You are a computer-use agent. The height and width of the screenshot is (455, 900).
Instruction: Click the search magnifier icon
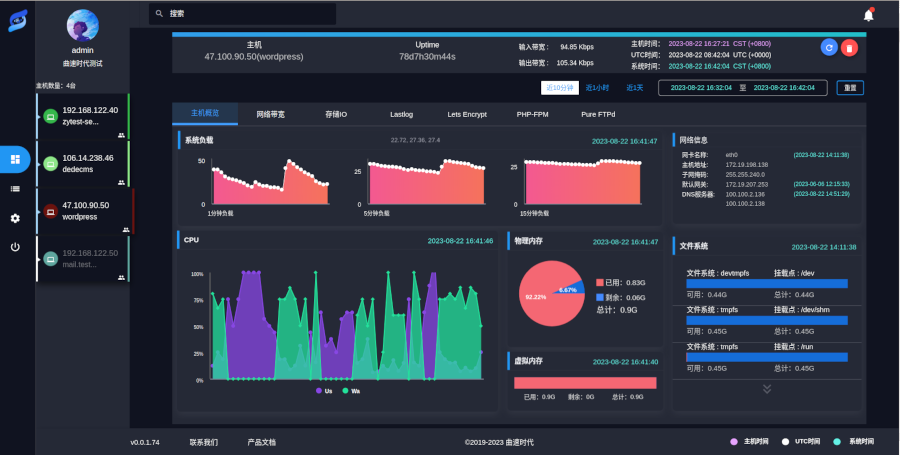160,13
